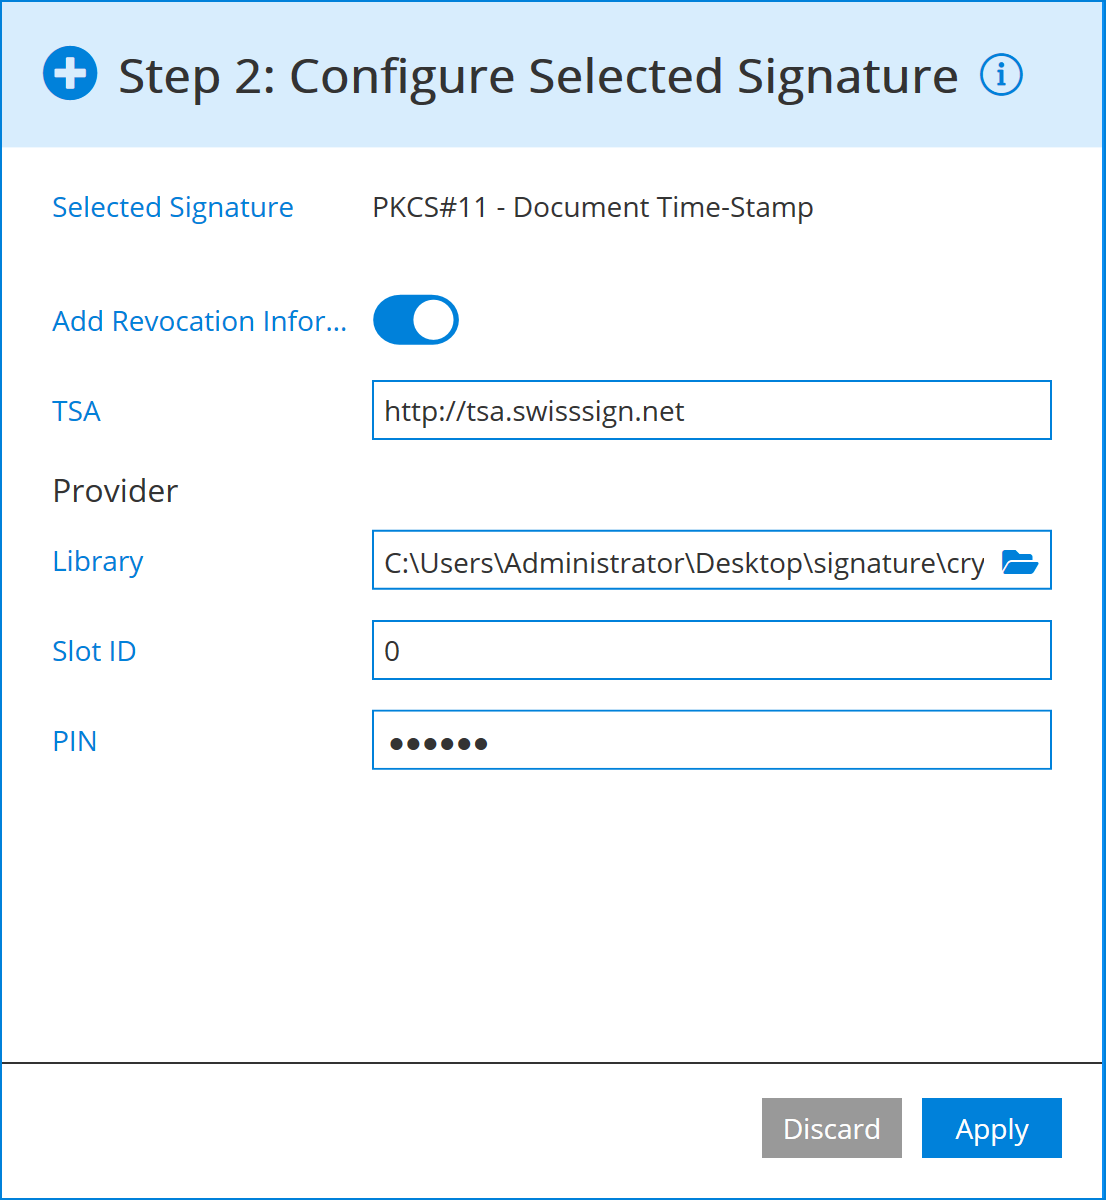Focus the masked PIN entry field
Image resolution: width=1106 pixels, height=1200 pixels.
[711, 739]
